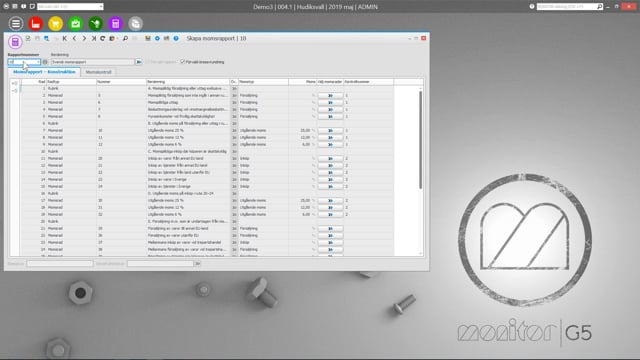
Task: Click the column settings toolbar icon
Action: point(167,38)
